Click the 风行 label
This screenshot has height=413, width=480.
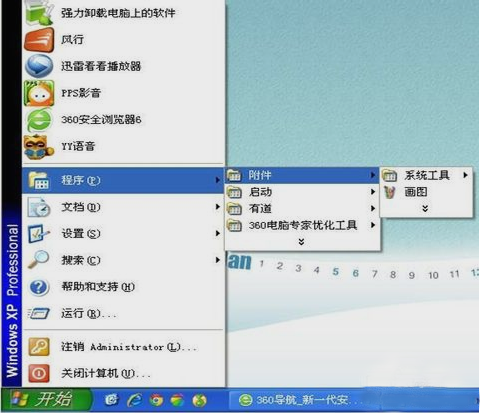click(x=72, y=40)
